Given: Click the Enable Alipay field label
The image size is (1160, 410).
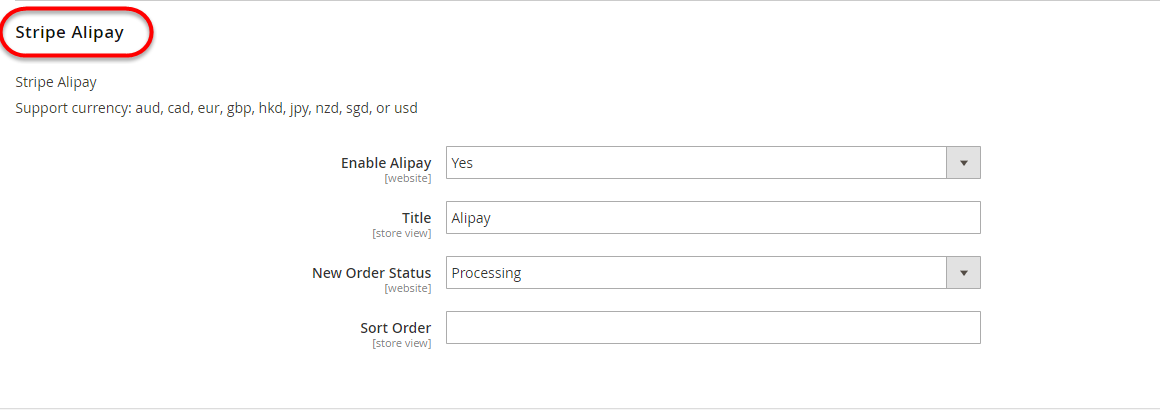Looking at the screenshot, I should (x=386, y=163).
